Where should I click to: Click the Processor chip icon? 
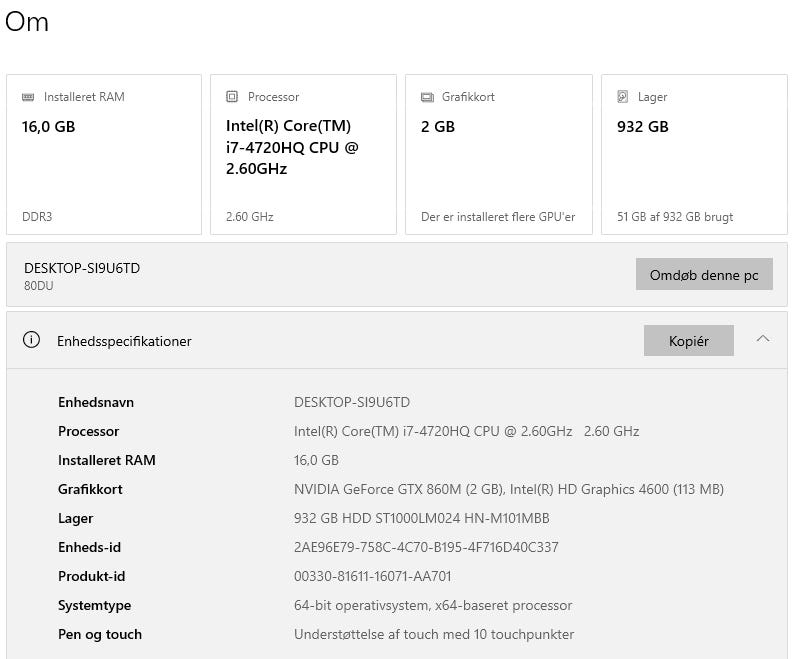click(x=233, y=97)
